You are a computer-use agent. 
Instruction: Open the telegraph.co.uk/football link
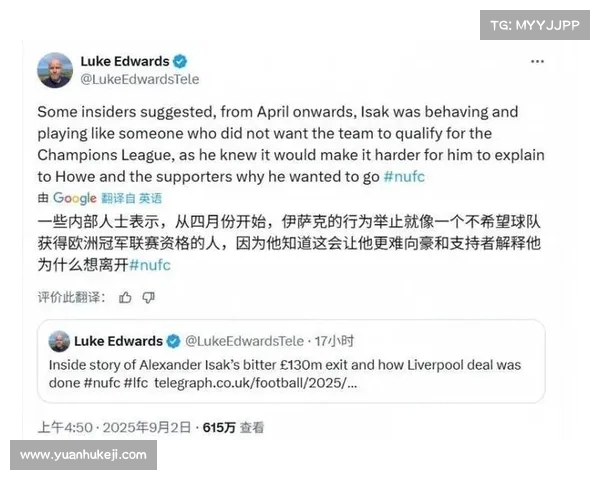point(256,383)
